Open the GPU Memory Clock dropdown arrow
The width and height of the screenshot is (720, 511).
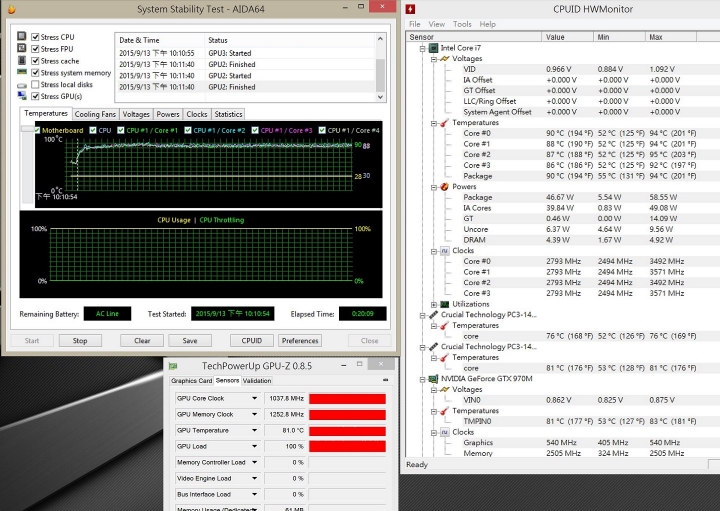[254, 414]
